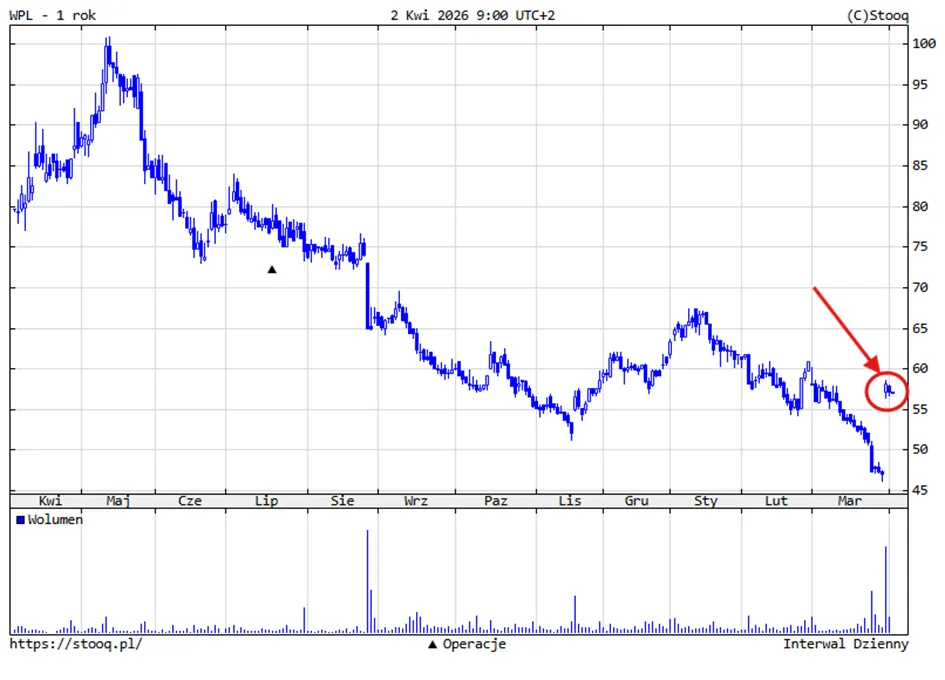The width and height of the screenshot is (945, 680).
Task: Select the black operation triangle marker on the price chart
Action: coord(272,269)
